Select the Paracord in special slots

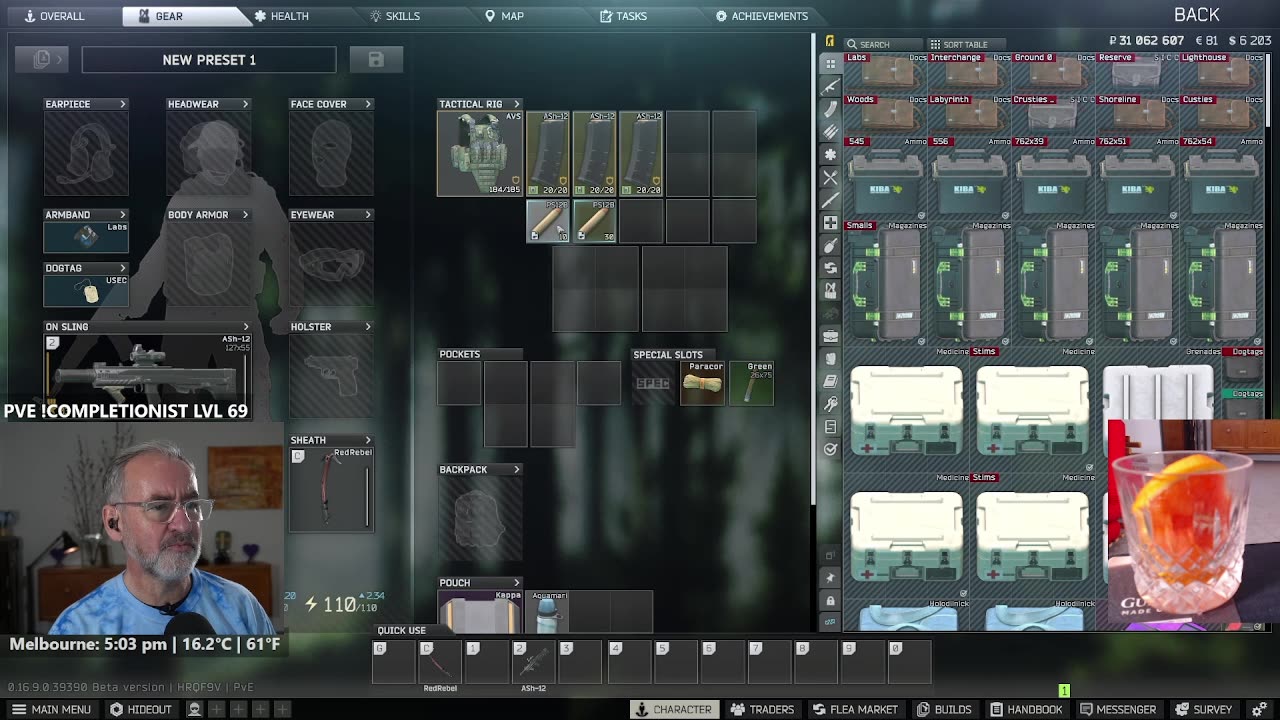click(702, 384)
